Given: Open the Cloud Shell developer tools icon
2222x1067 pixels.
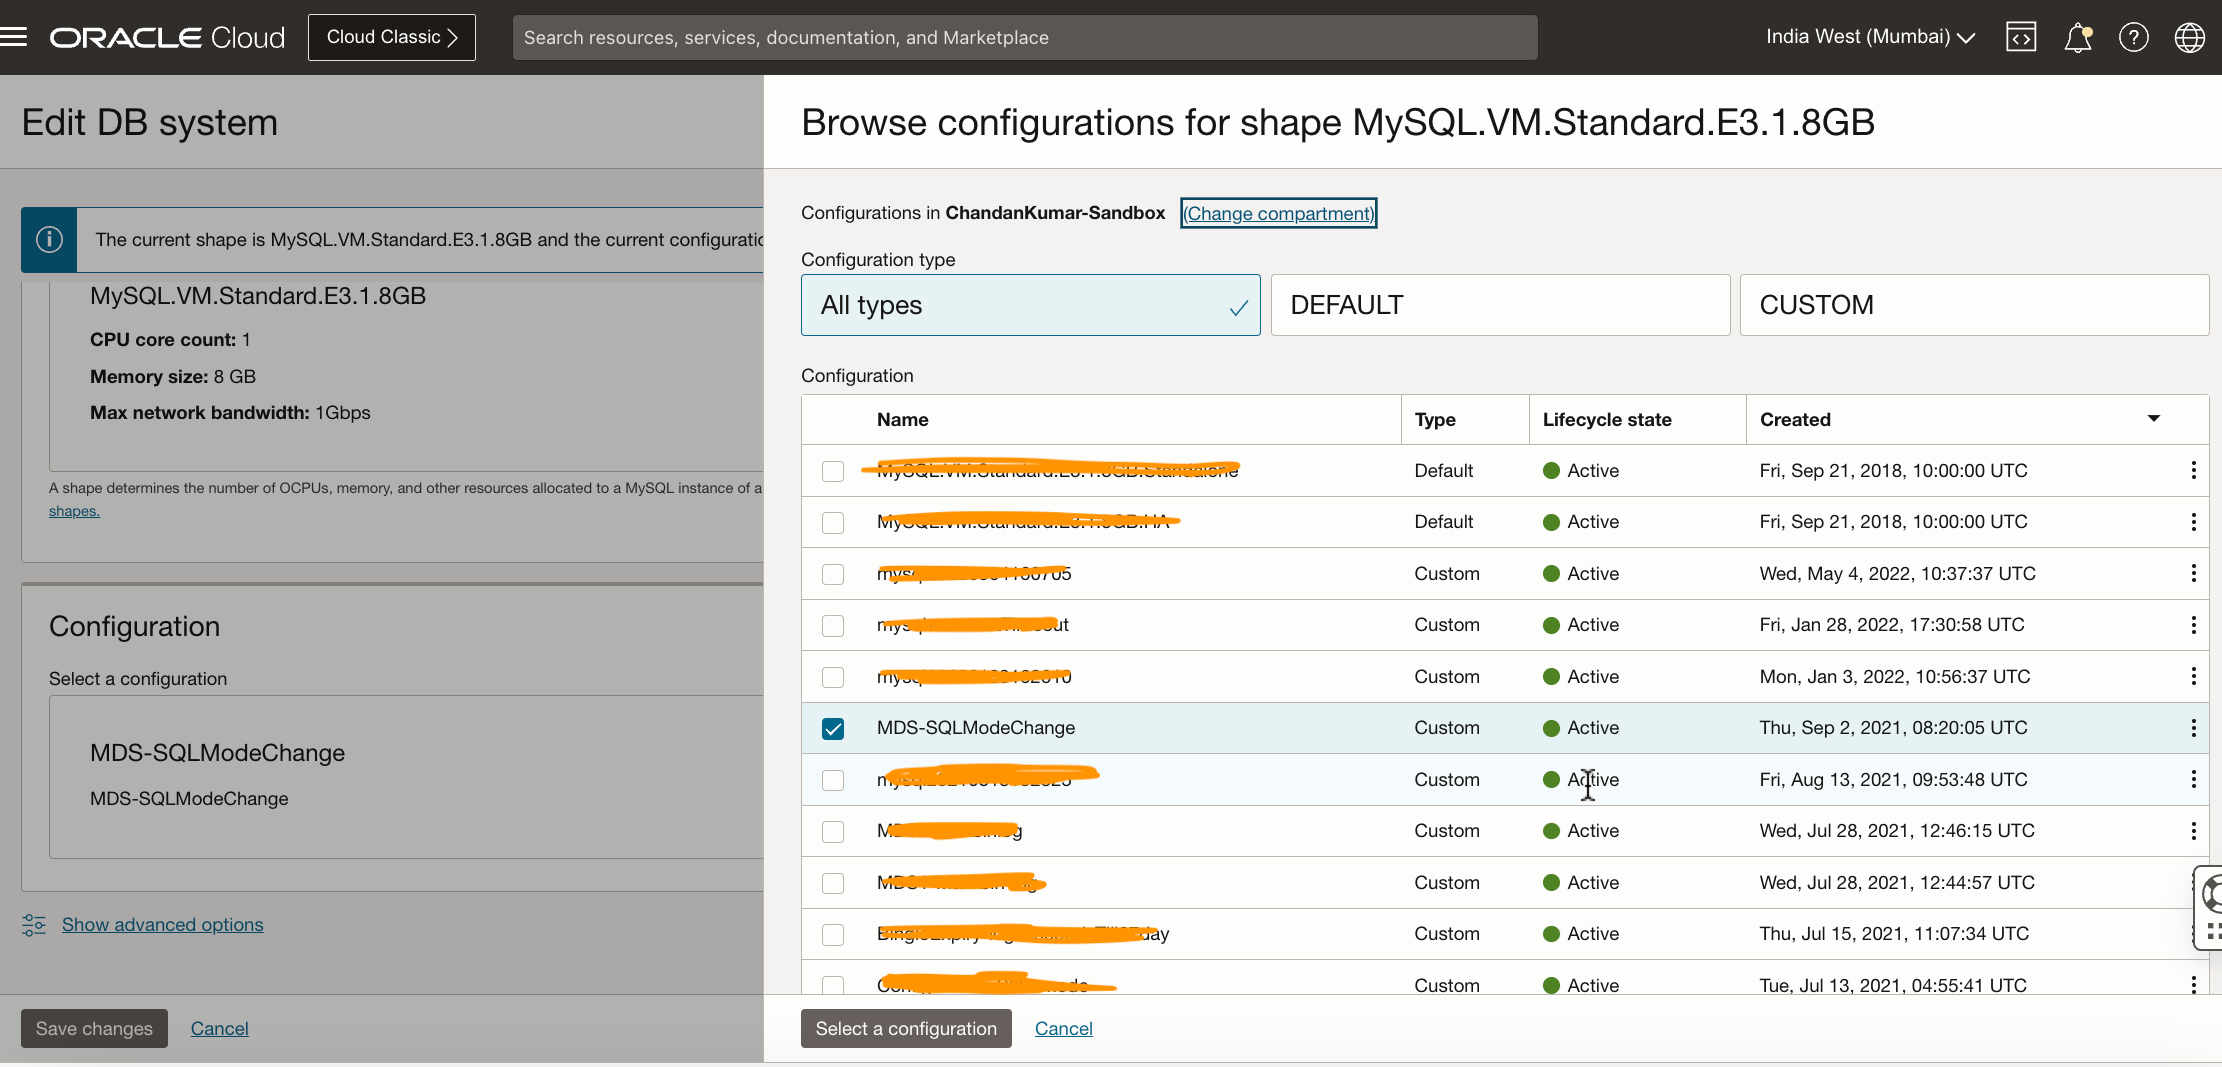Looking at the screenshot, I should click(2021, 37).
